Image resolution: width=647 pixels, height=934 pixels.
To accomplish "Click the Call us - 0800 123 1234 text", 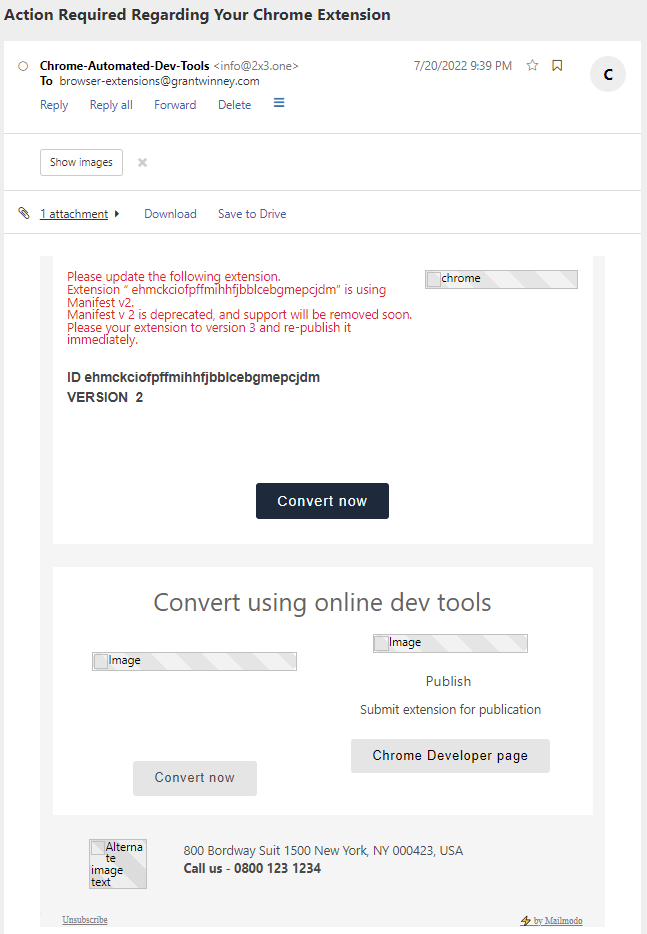I will pos(252,868).
